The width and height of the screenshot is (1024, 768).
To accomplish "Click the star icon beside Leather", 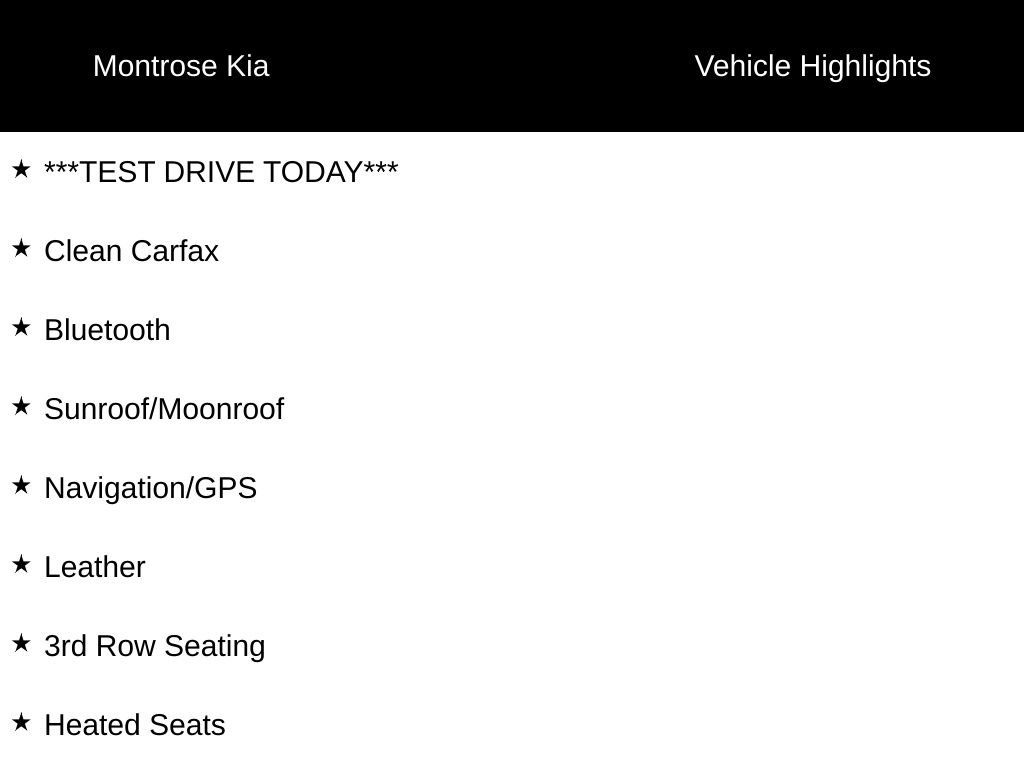I will click(x=21, y=564).
